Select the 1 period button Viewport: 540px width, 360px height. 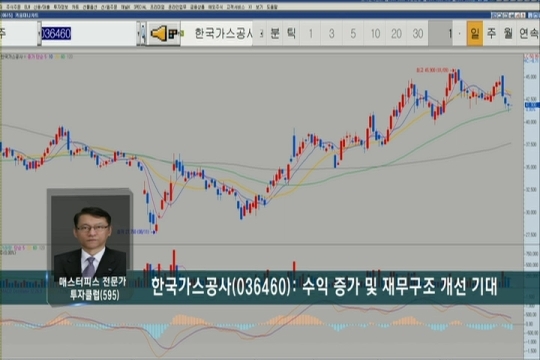click(x=310, y=33)
